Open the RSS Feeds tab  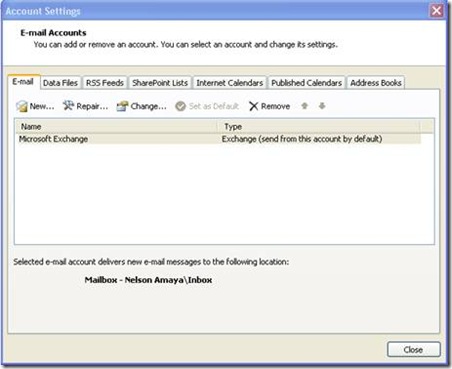click(105, 83)
